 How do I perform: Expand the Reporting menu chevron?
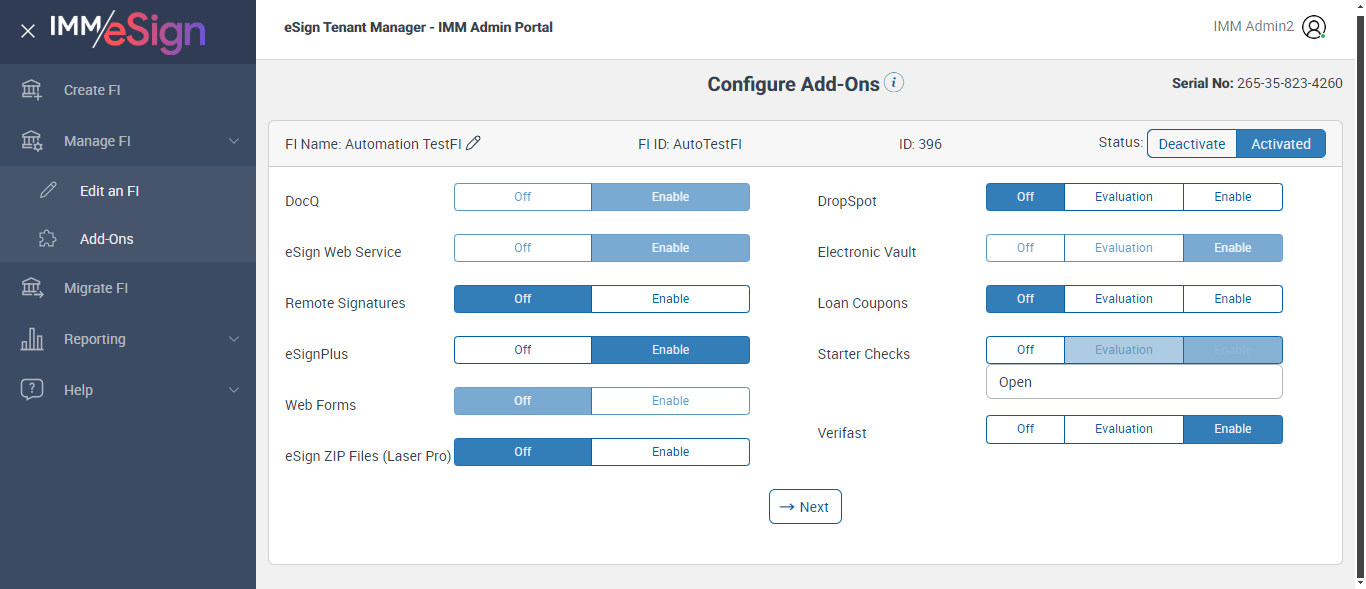pyautogui.click(x=234, y=339)
